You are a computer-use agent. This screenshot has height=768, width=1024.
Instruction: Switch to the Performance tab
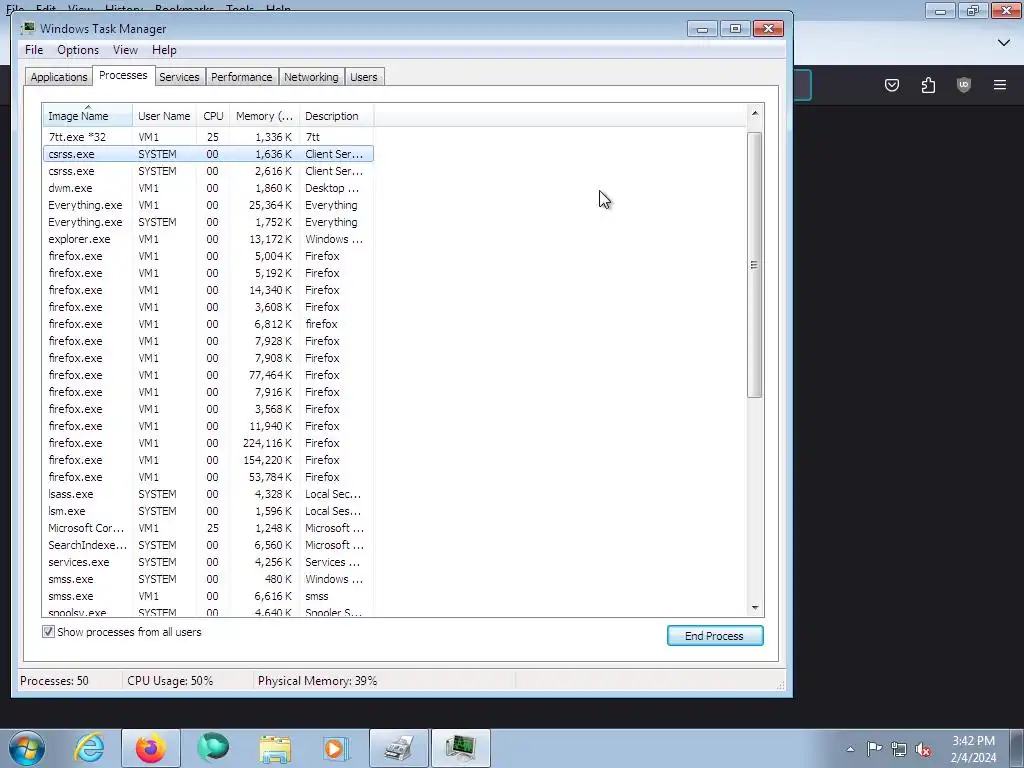point(241,76)
